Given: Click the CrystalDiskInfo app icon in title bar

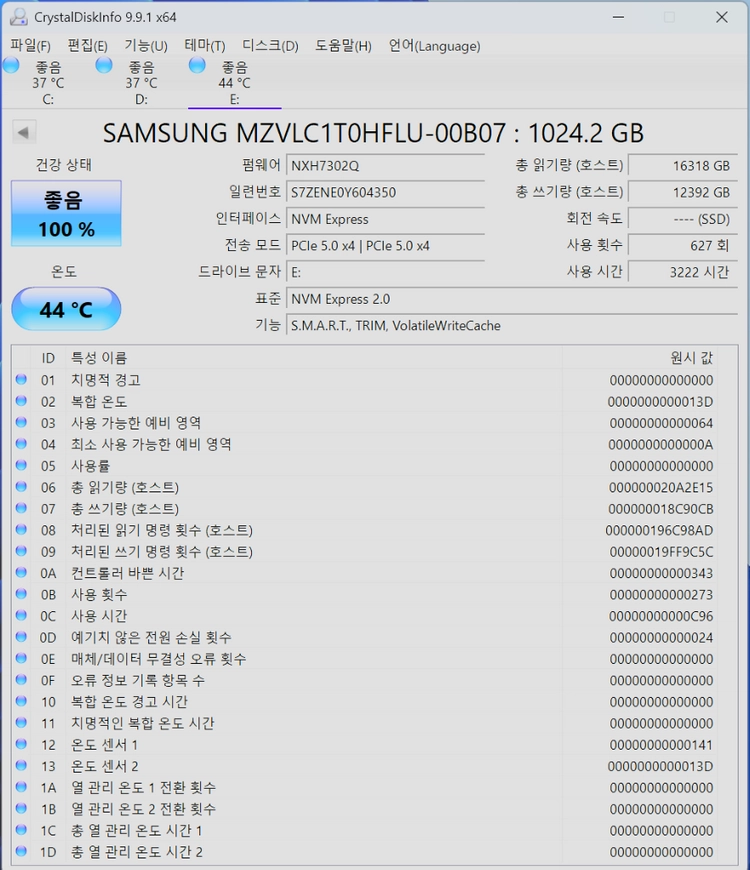Looking at the screenshot, I should (x=18, y=17).
